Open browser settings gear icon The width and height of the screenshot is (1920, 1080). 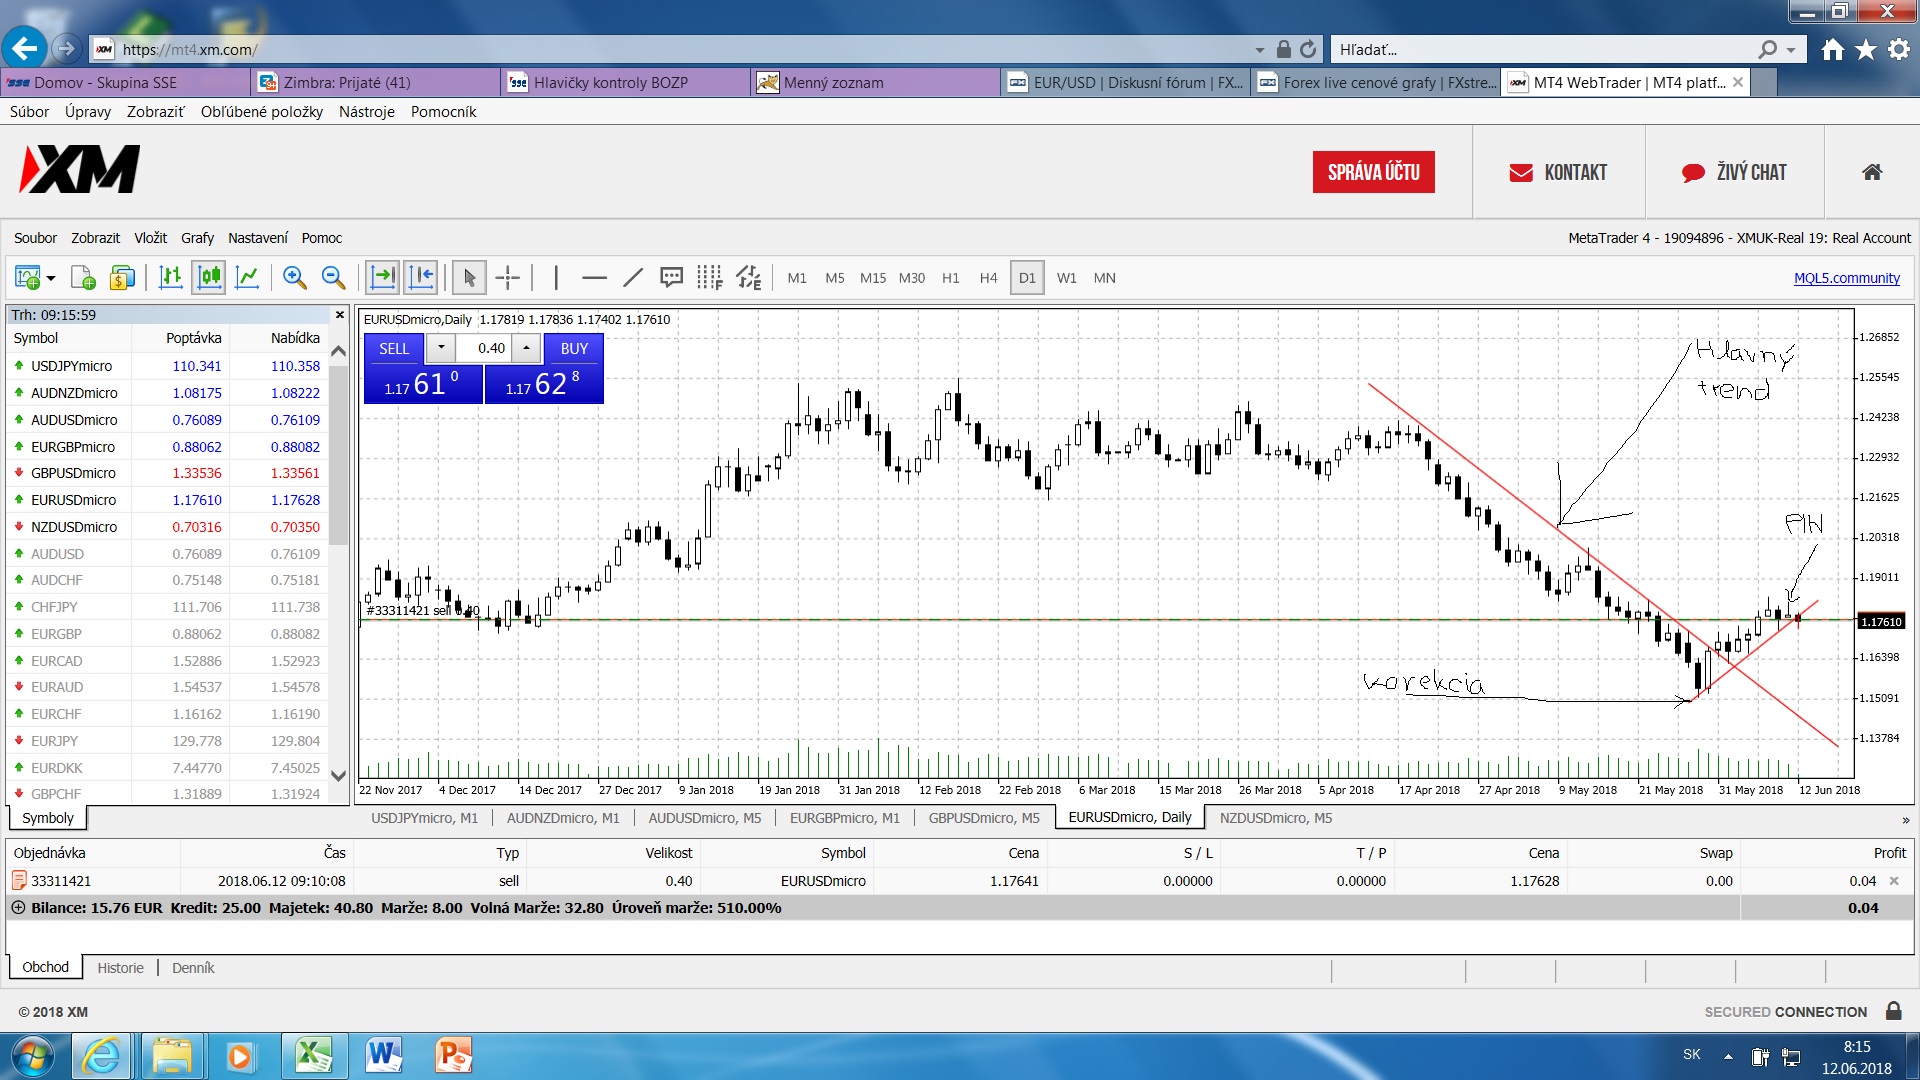[1899, 49]
